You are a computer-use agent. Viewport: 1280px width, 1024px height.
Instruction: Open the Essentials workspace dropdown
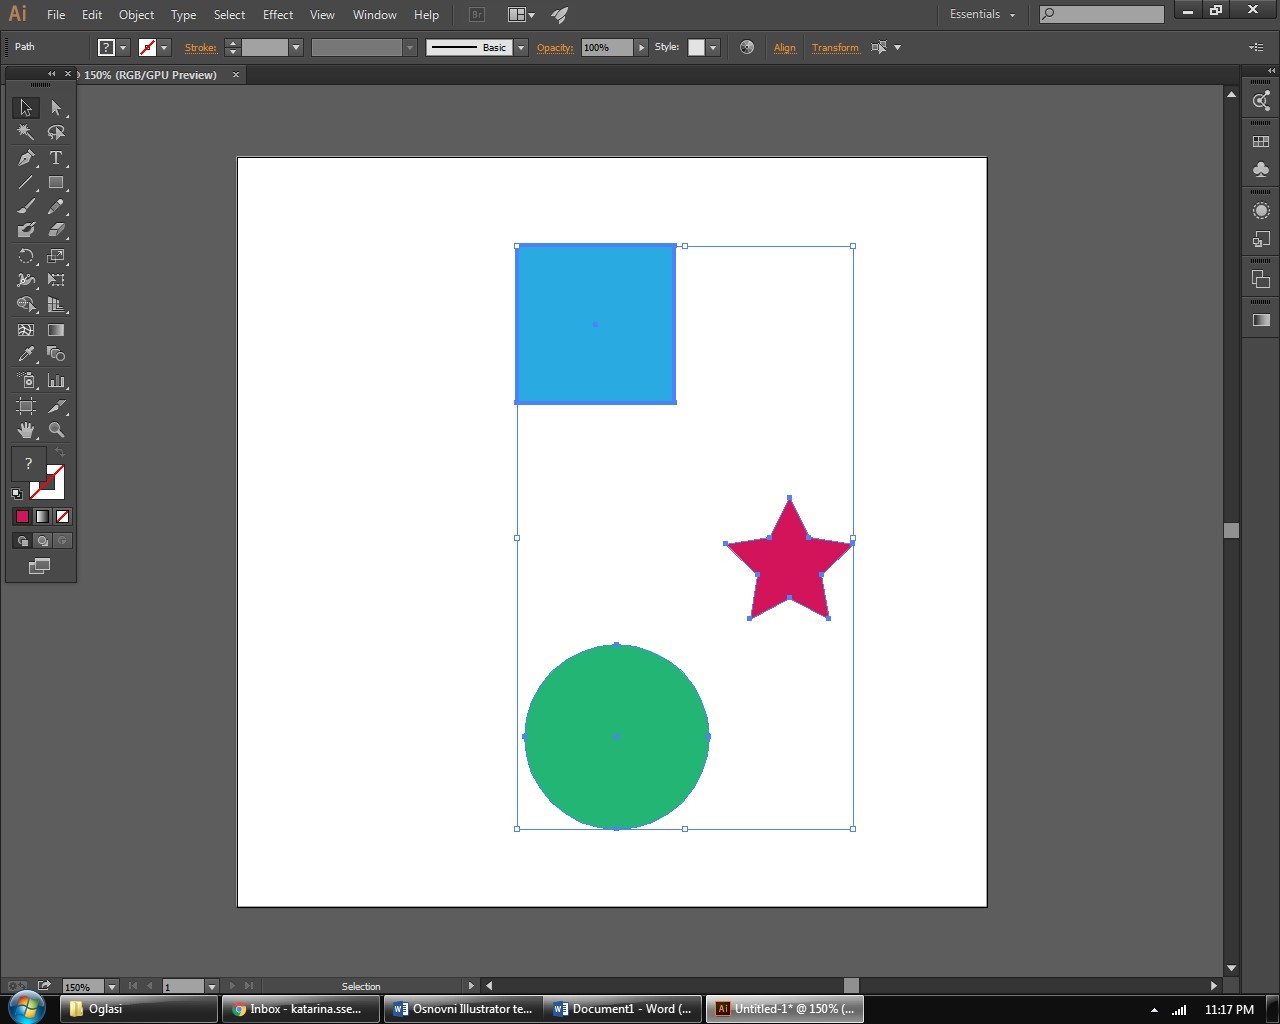click(x=982, y=15)
